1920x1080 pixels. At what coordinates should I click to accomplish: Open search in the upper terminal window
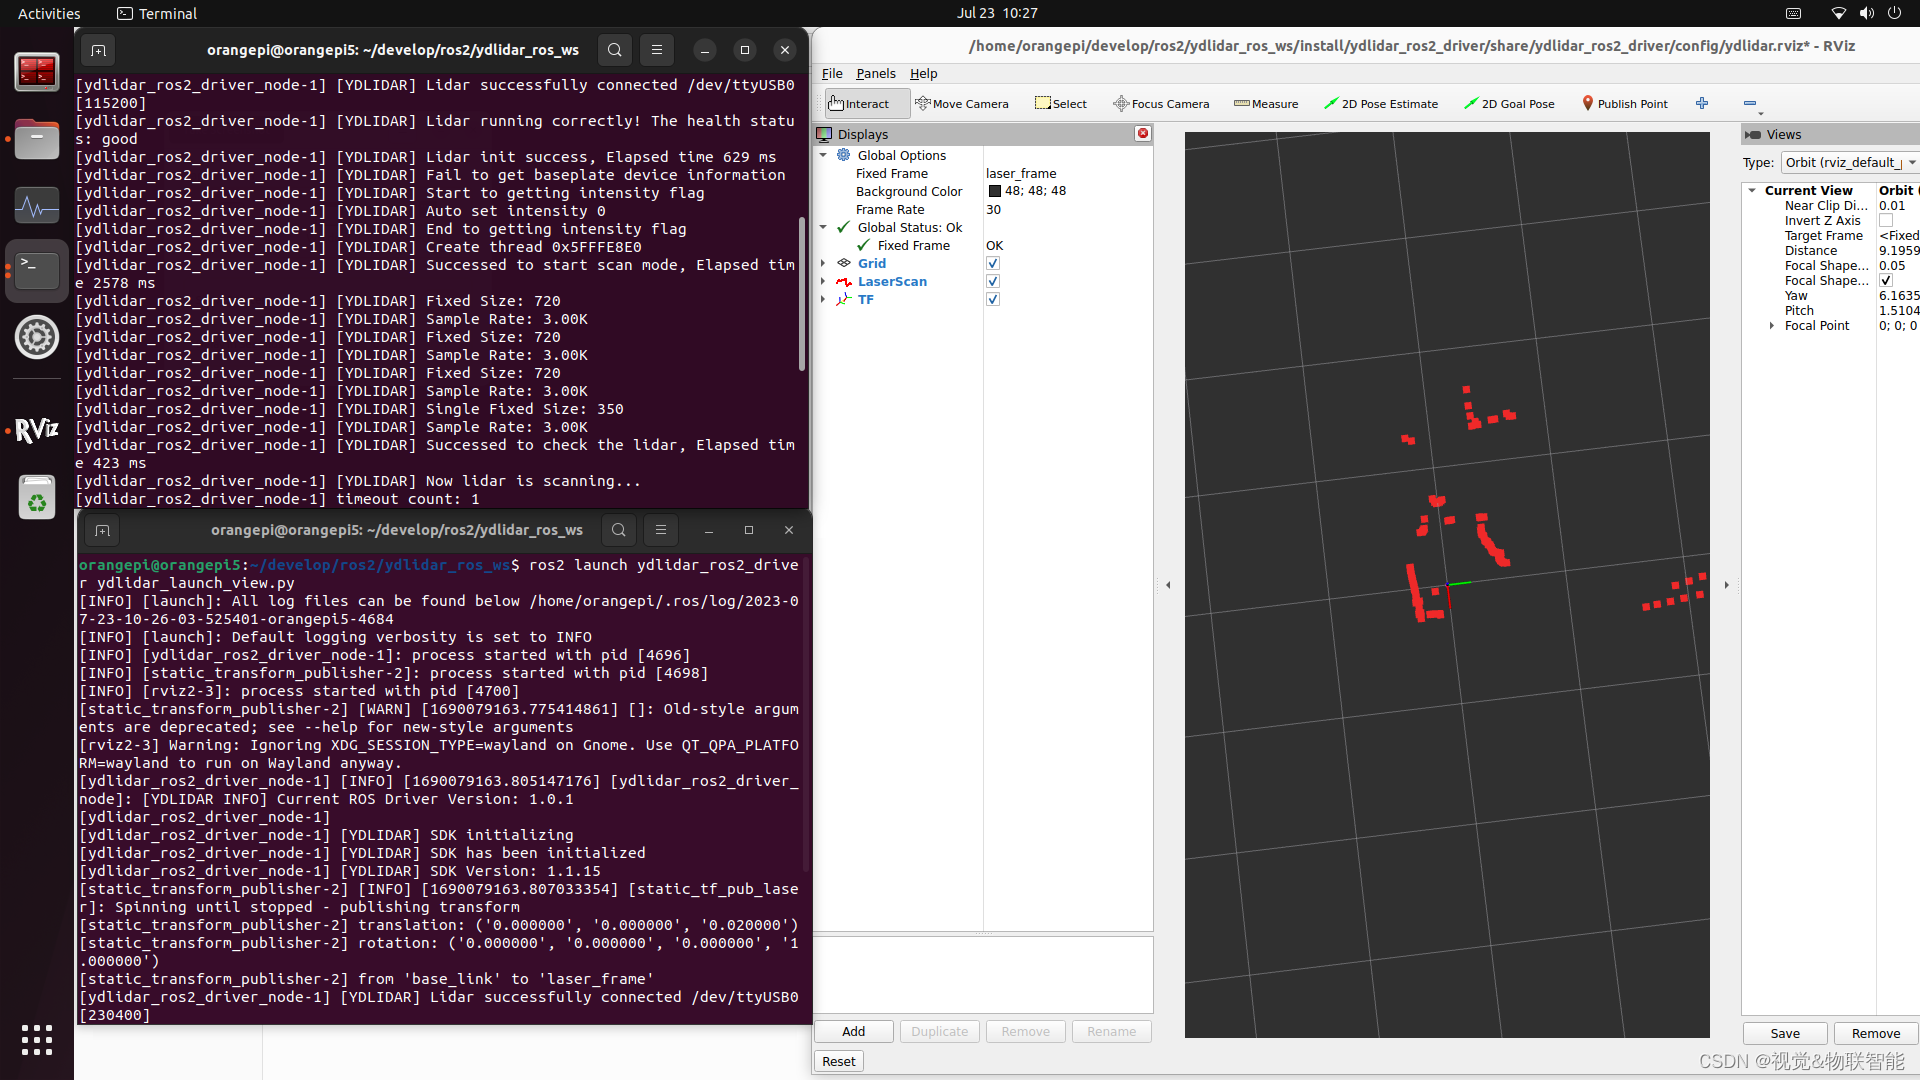point(615,50)
